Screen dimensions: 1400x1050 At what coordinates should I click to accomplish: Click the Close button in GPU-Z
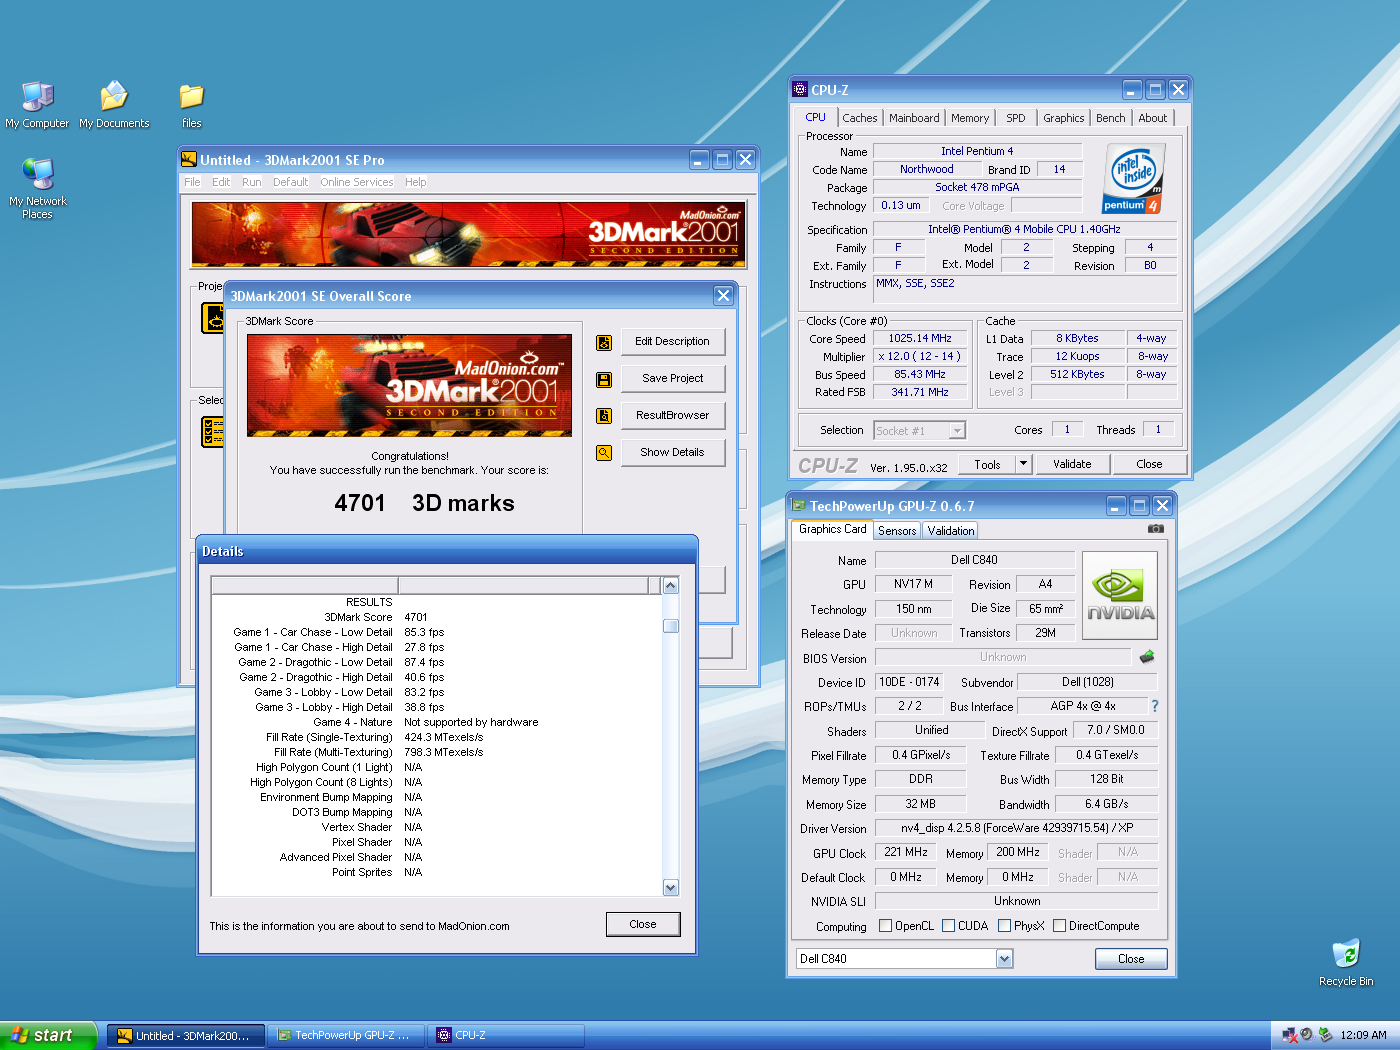1131,959
